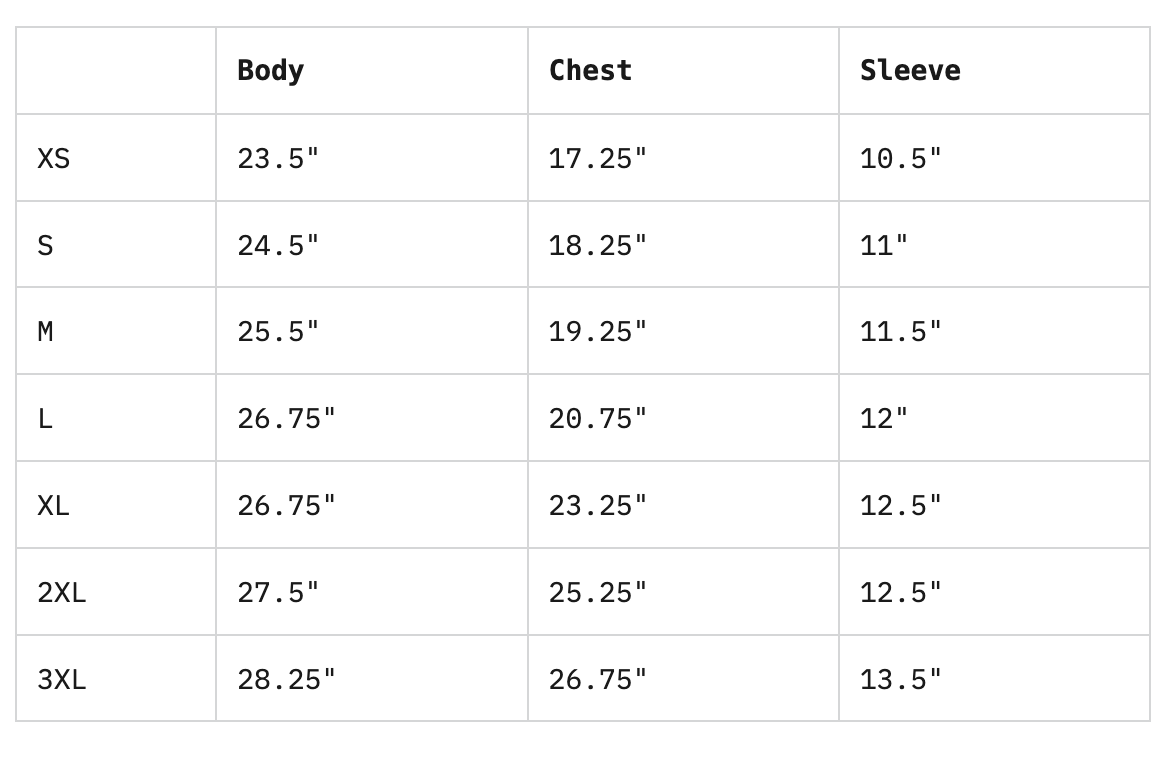Select the S size row label
1174x757 pixels.
(x=46, y=245)
